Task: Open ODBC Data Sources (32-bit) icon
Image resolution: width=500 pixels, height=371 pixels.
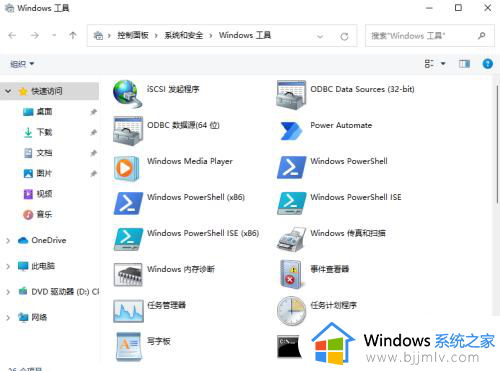Action: click(291, 95)
